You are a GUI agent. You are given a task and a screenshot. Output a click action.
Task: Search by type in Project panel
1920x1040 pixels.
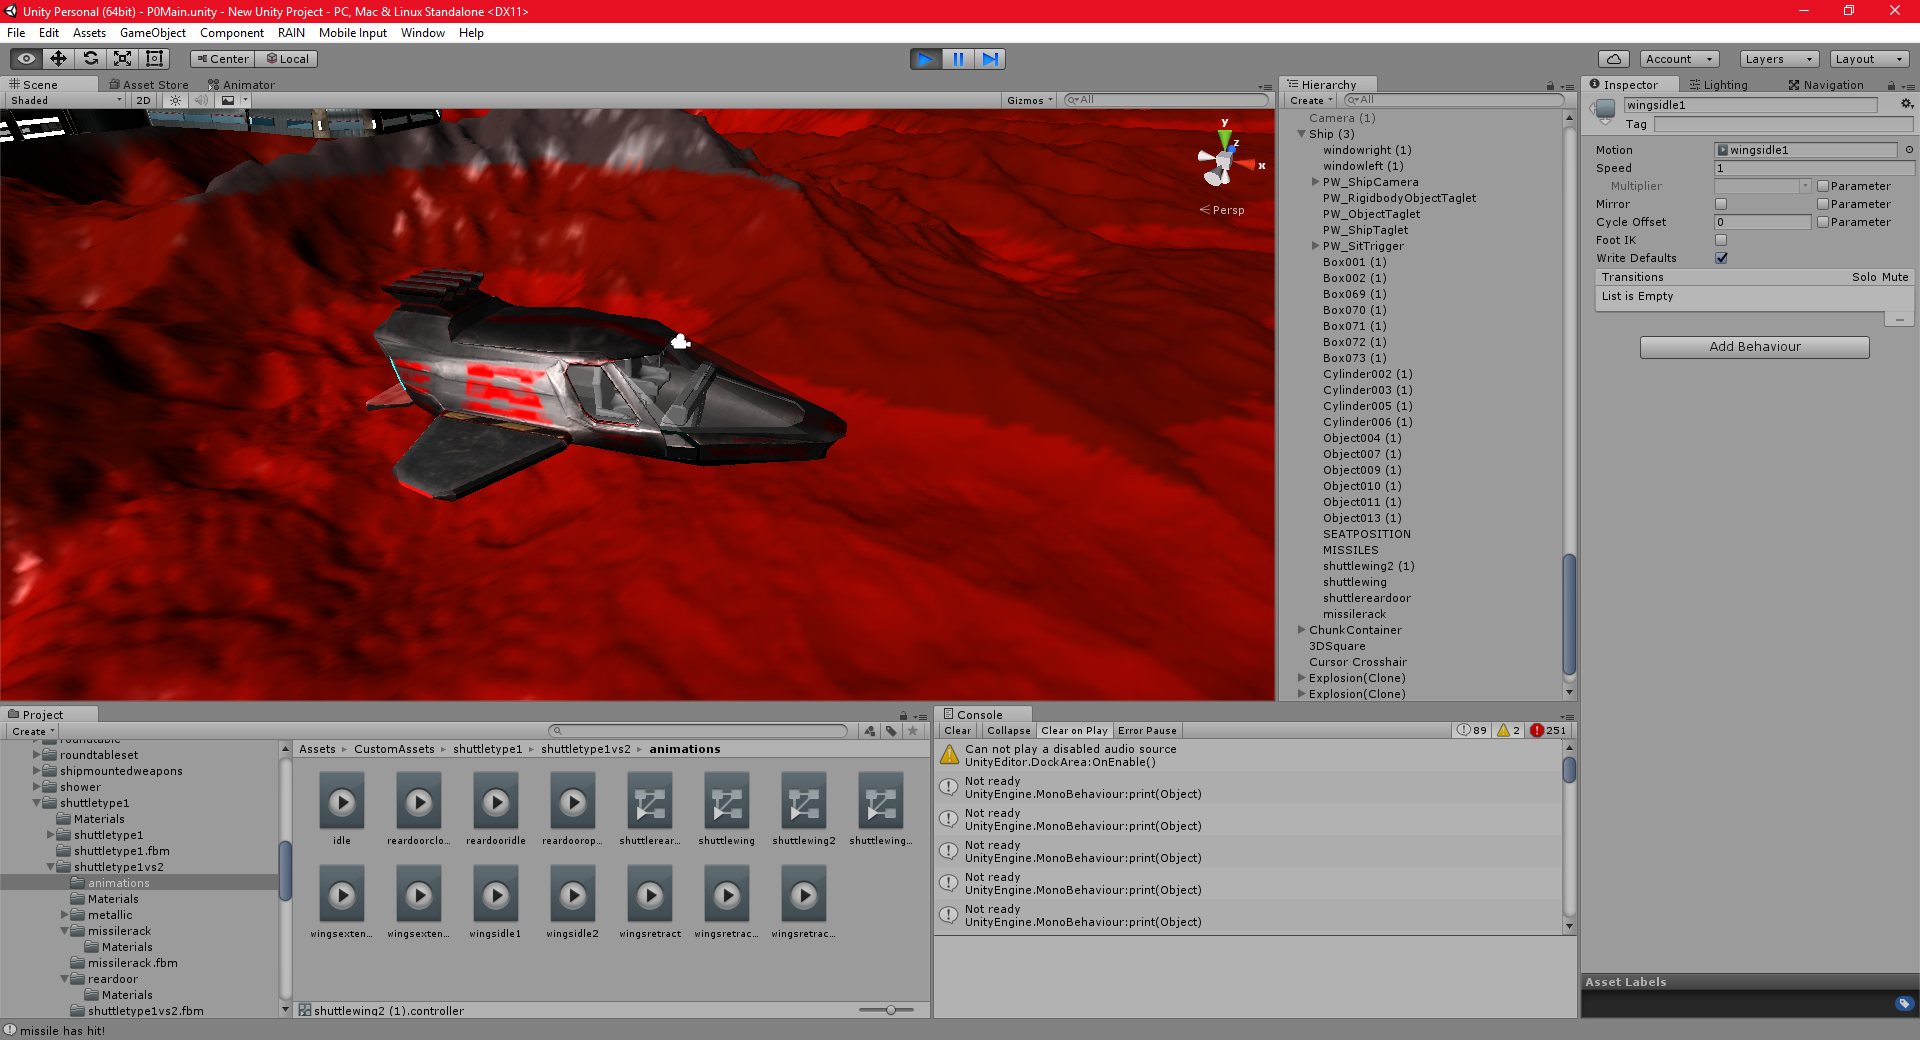coord(870,731)
